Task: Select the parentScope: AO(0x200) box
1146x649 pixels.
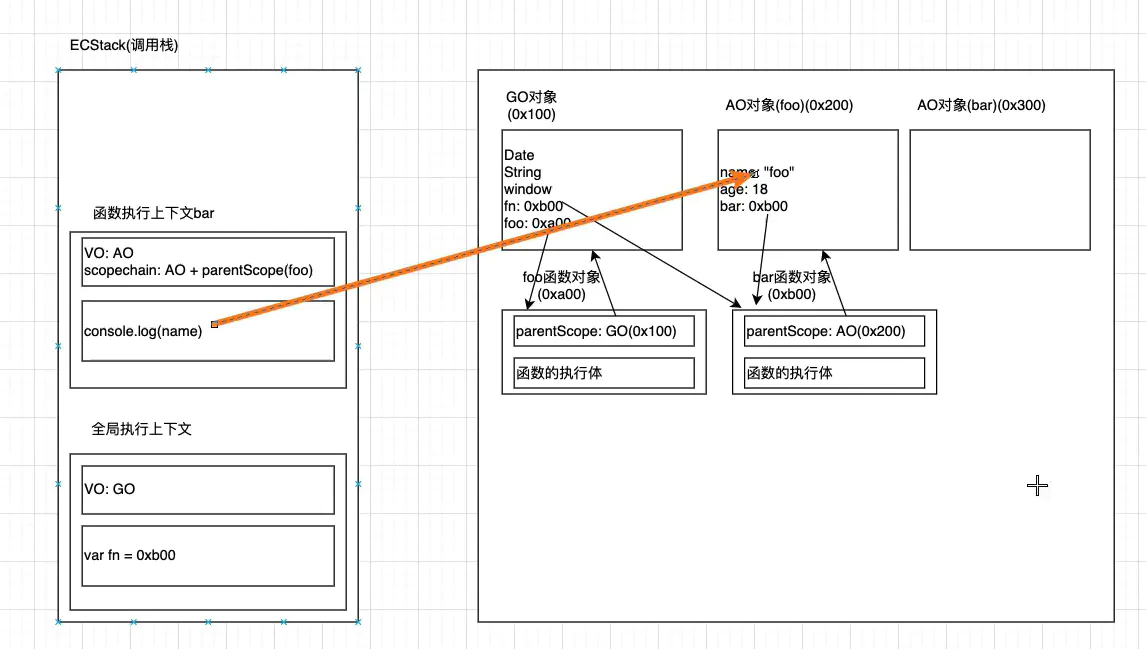Action: pyautogui.click(x=834, y=331)
